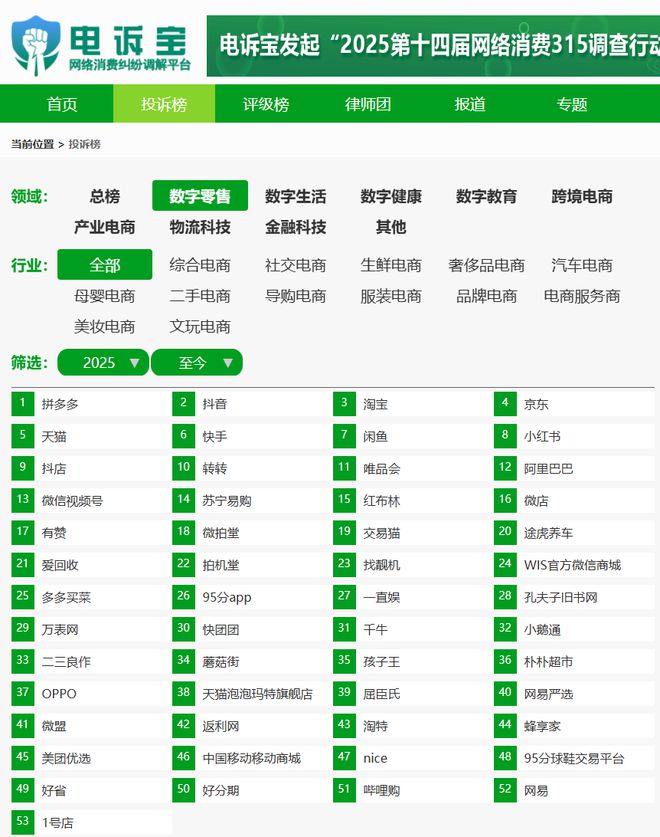
Task: Click the number 8 badge for 小红书
Action: coord(505,436)
